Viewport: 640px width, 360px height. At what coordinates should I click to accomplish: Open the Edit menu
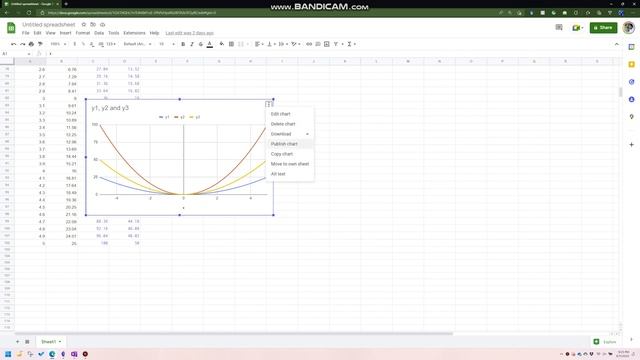[38, 33]
